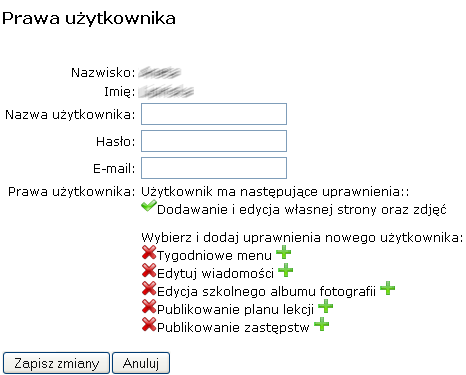Image resolution: width=466 pixels, height=375 pixels.
Task: Add Edycja szkolnego albumu fotografii permission plus
Action: pos(388,288)
